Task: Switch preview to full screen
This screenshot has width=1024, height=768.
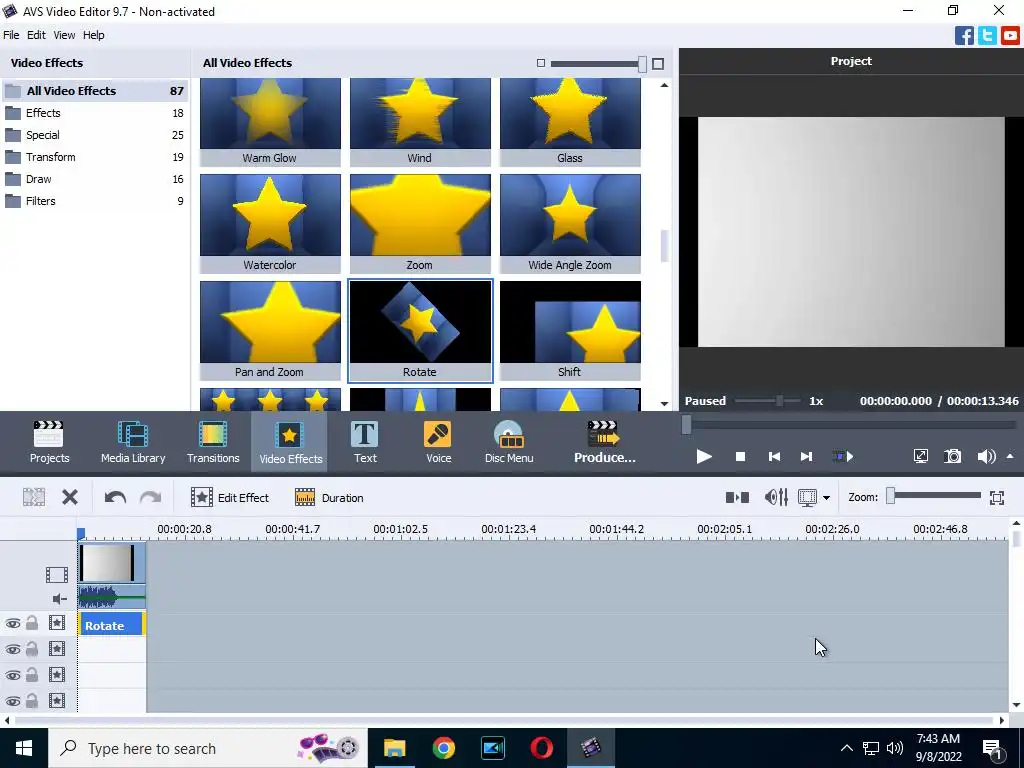Action: 920,456
